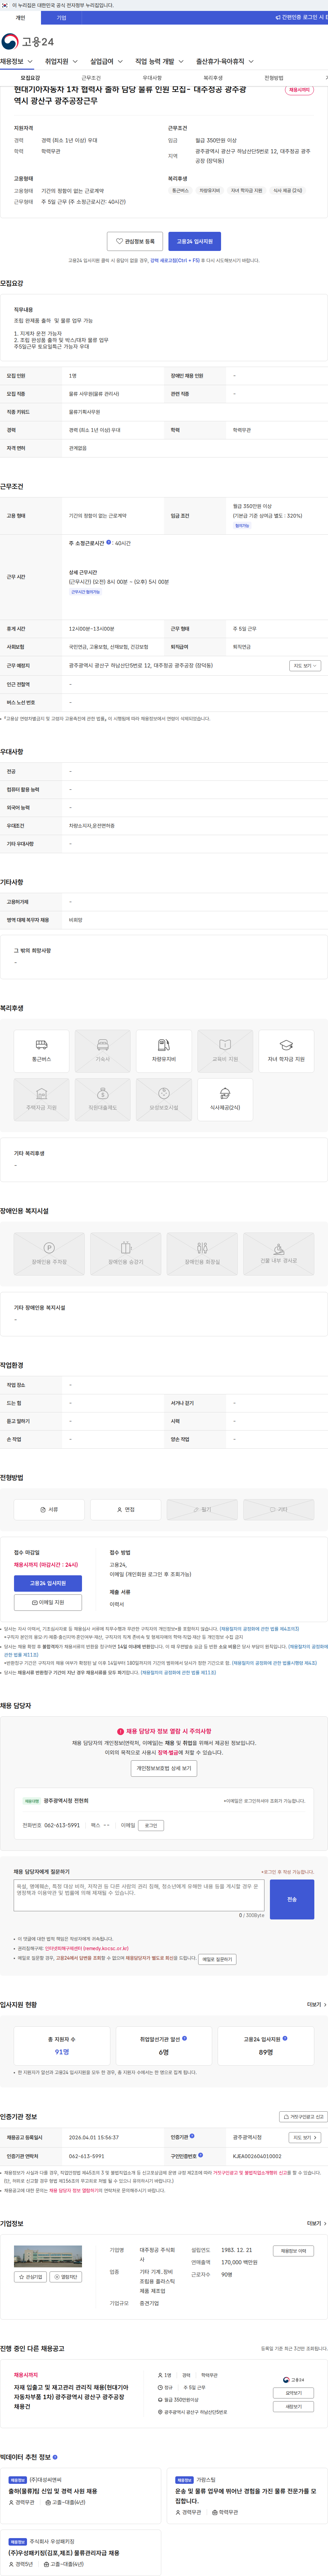This screenshot has height=2576, width=328.
Task: Click the 장애인용 주차장 facility icon
Action: click(x=49, y=1254)
